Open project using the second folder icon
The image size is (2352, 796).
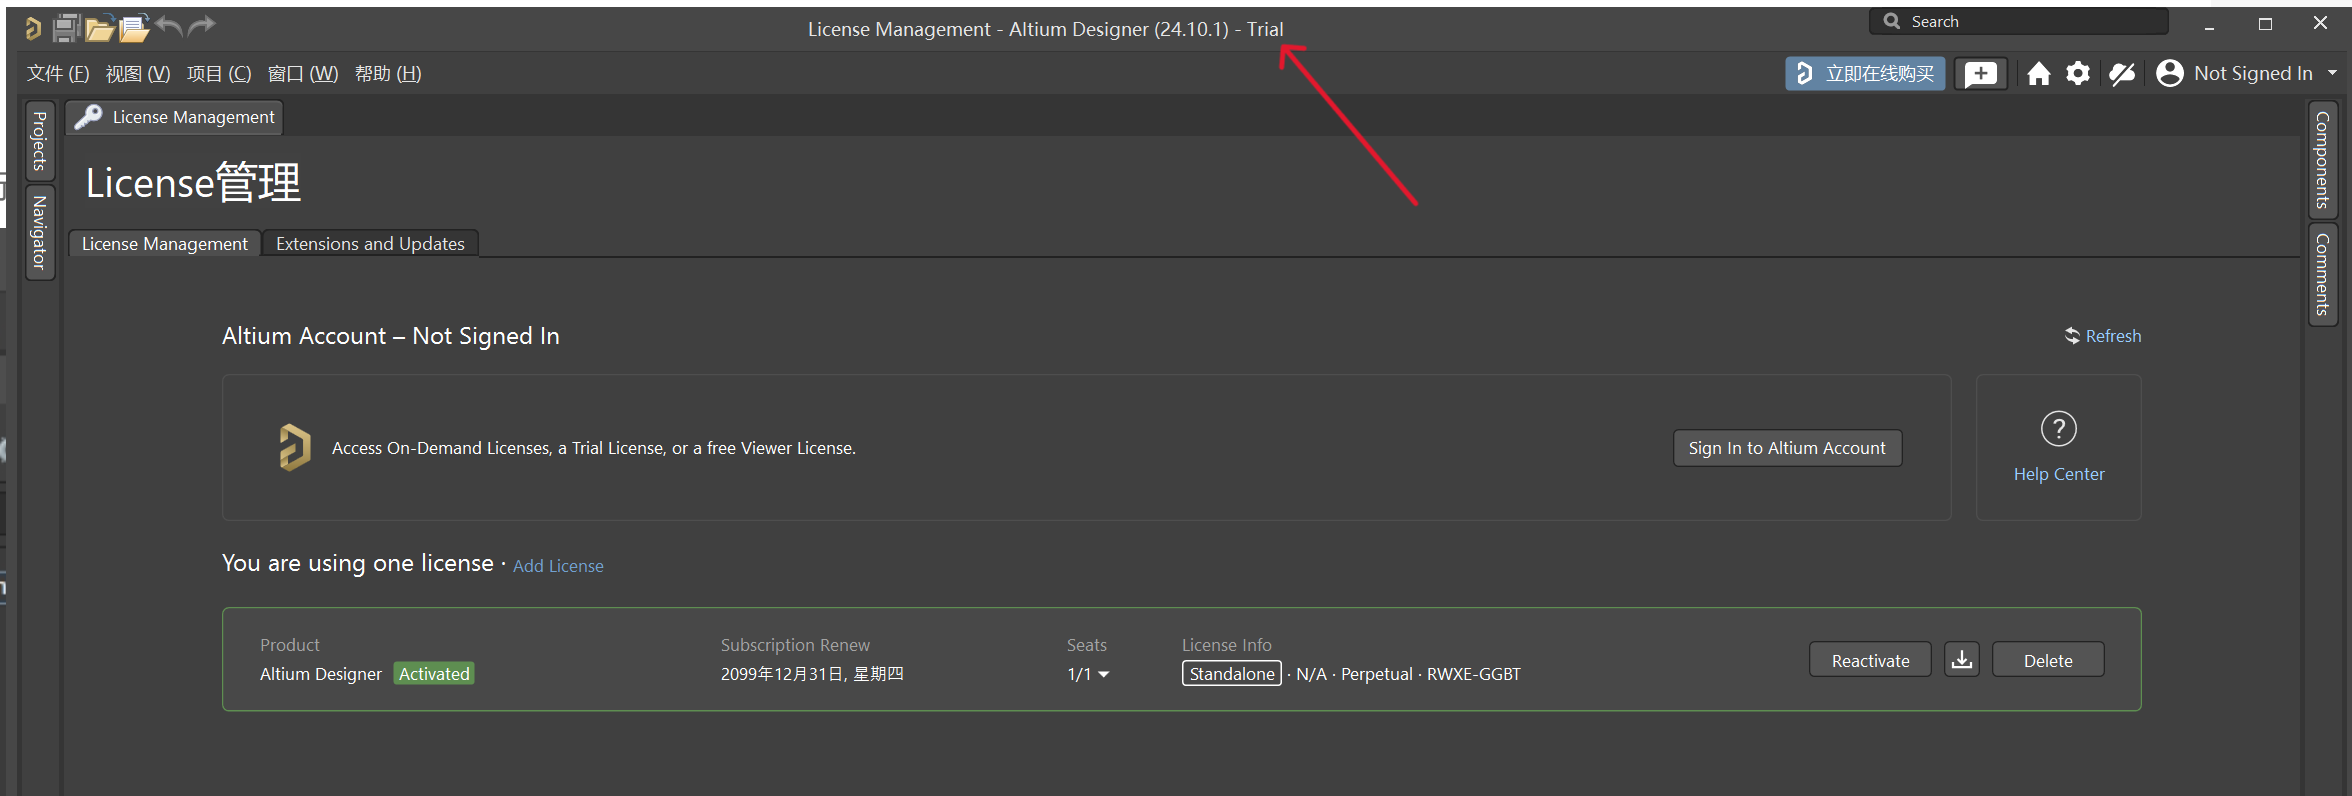(x=134, y=28)
